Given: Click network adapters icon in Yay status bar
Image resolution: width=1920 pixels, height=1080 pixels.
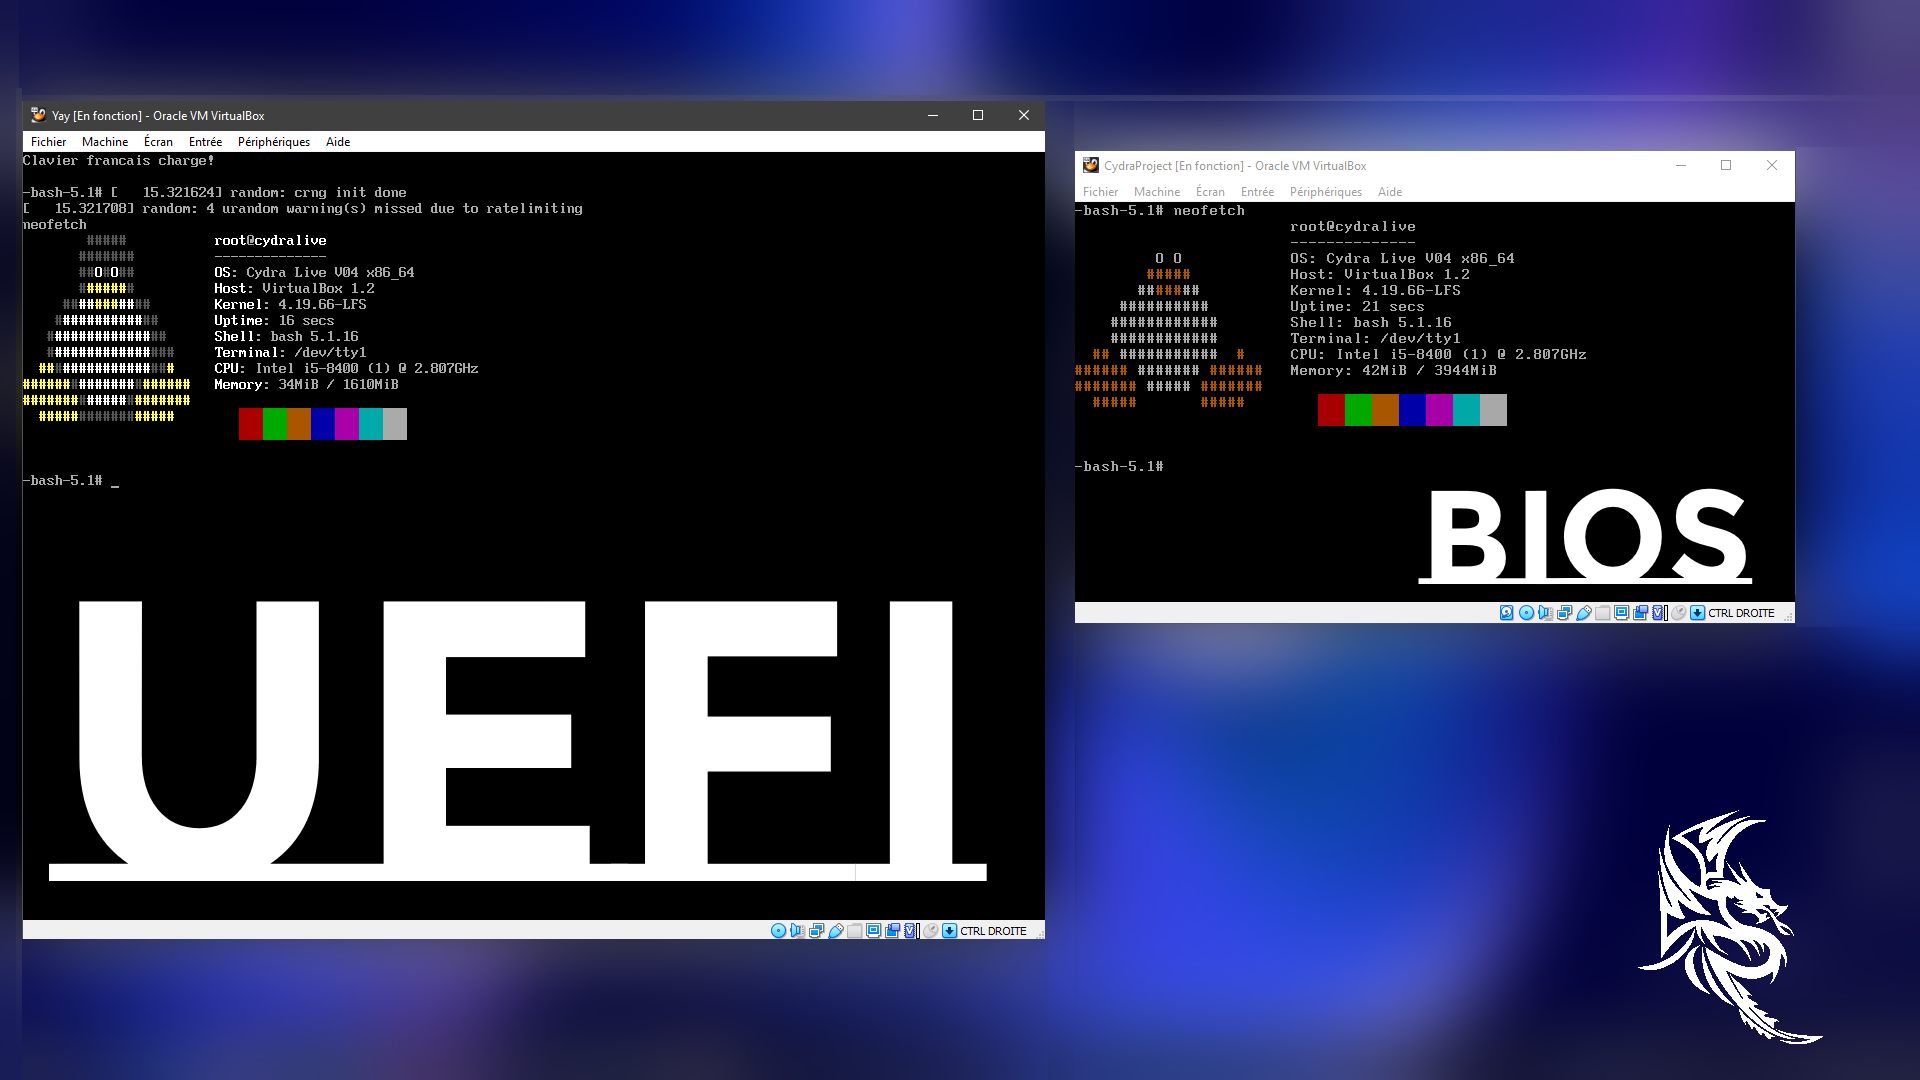Looking at the screenshot, I should coord(816,931).
